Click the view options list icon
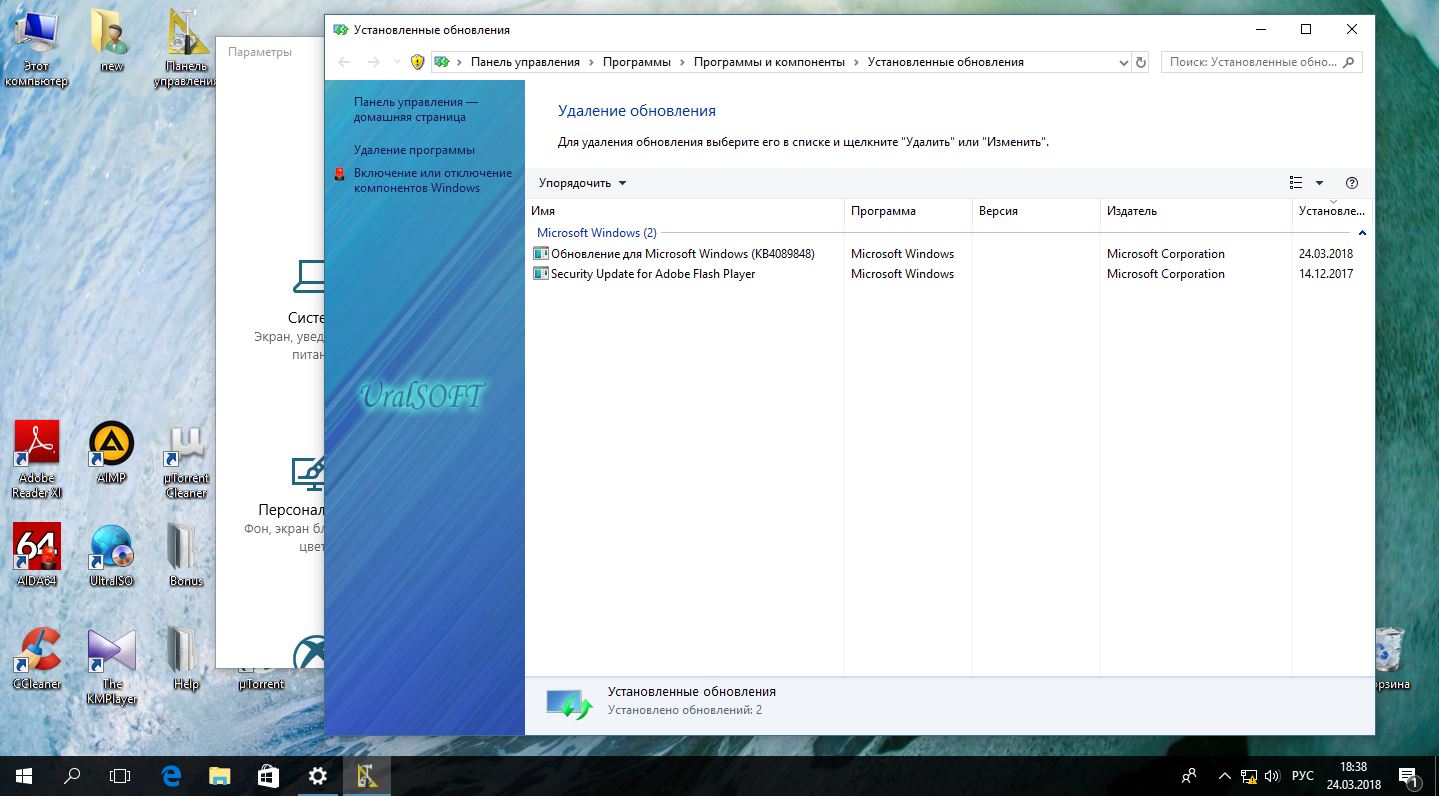1439x796 pixels. click(x=1297, y=183)
